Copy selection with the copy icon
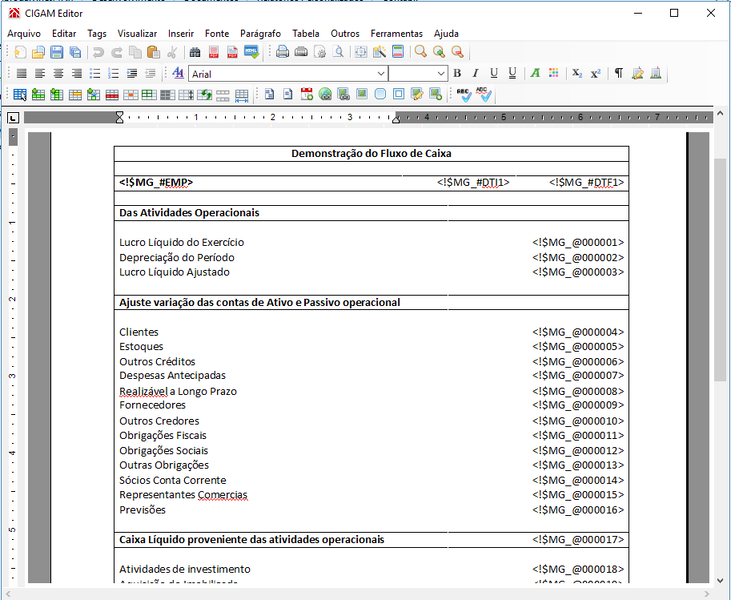Viewport: 731px width, 600px height. (x=135, y=52)
